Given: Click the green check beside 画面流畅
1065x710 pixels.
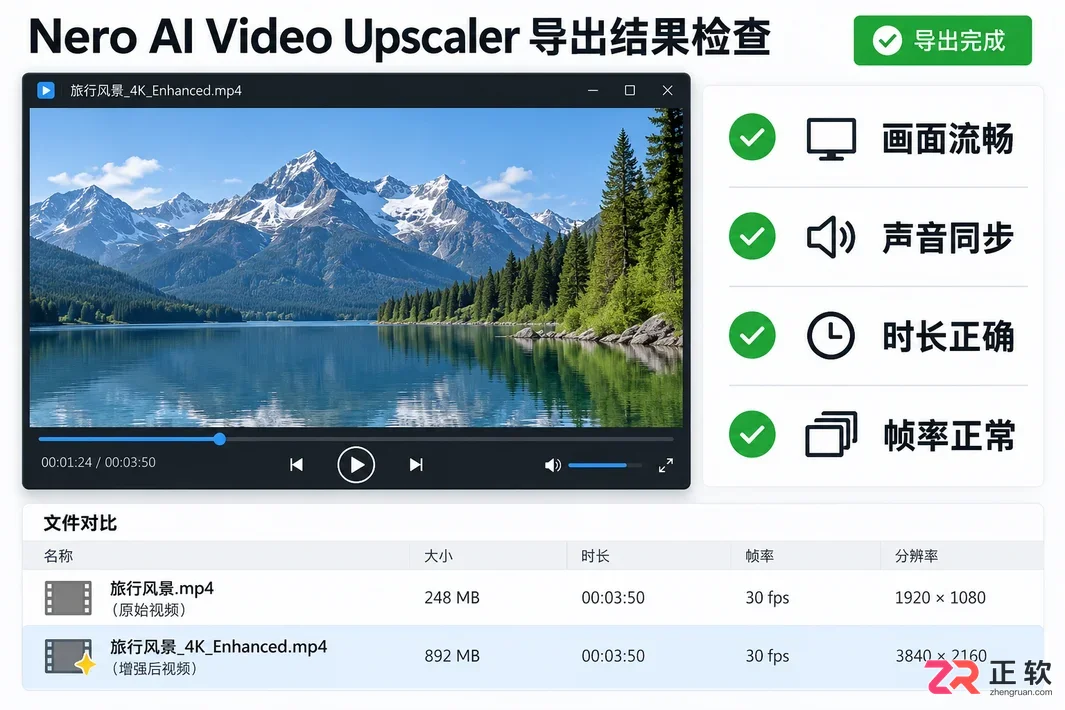Looking at the screenshot, I should 752,137.
